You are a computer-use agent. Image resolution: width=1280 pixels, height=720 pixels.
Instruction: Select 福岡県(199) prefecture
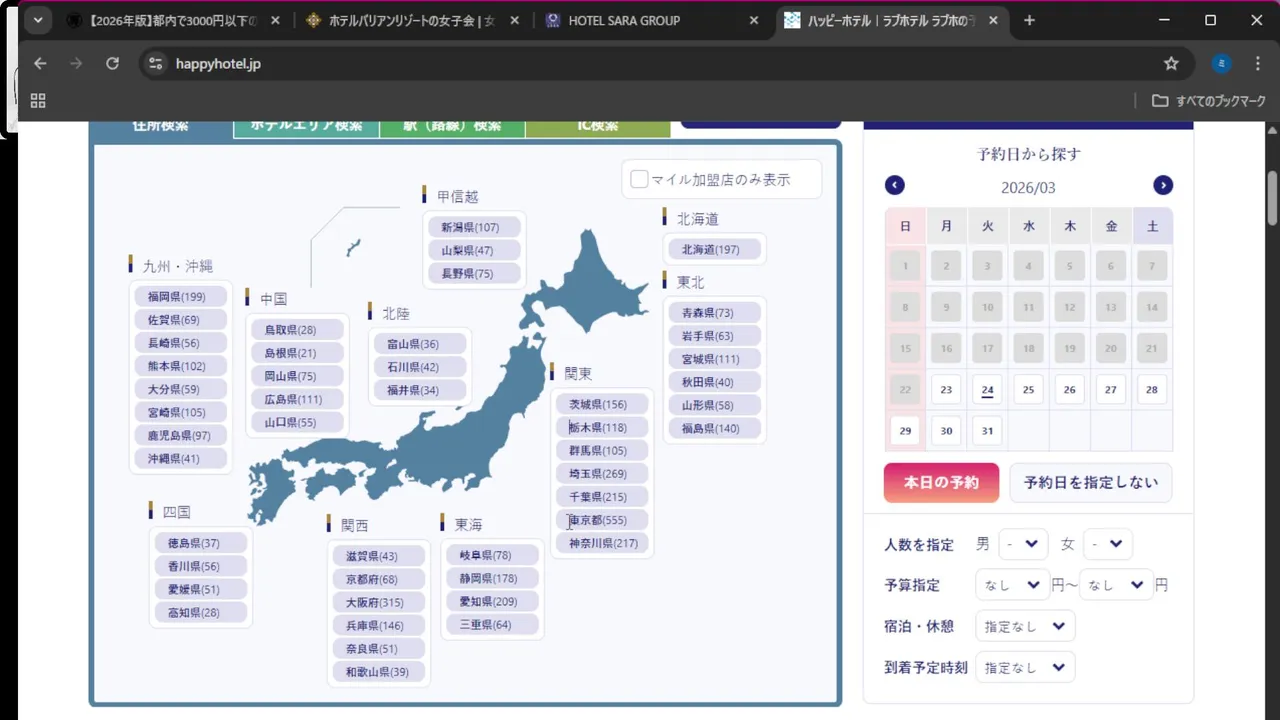tap(181, 296)
